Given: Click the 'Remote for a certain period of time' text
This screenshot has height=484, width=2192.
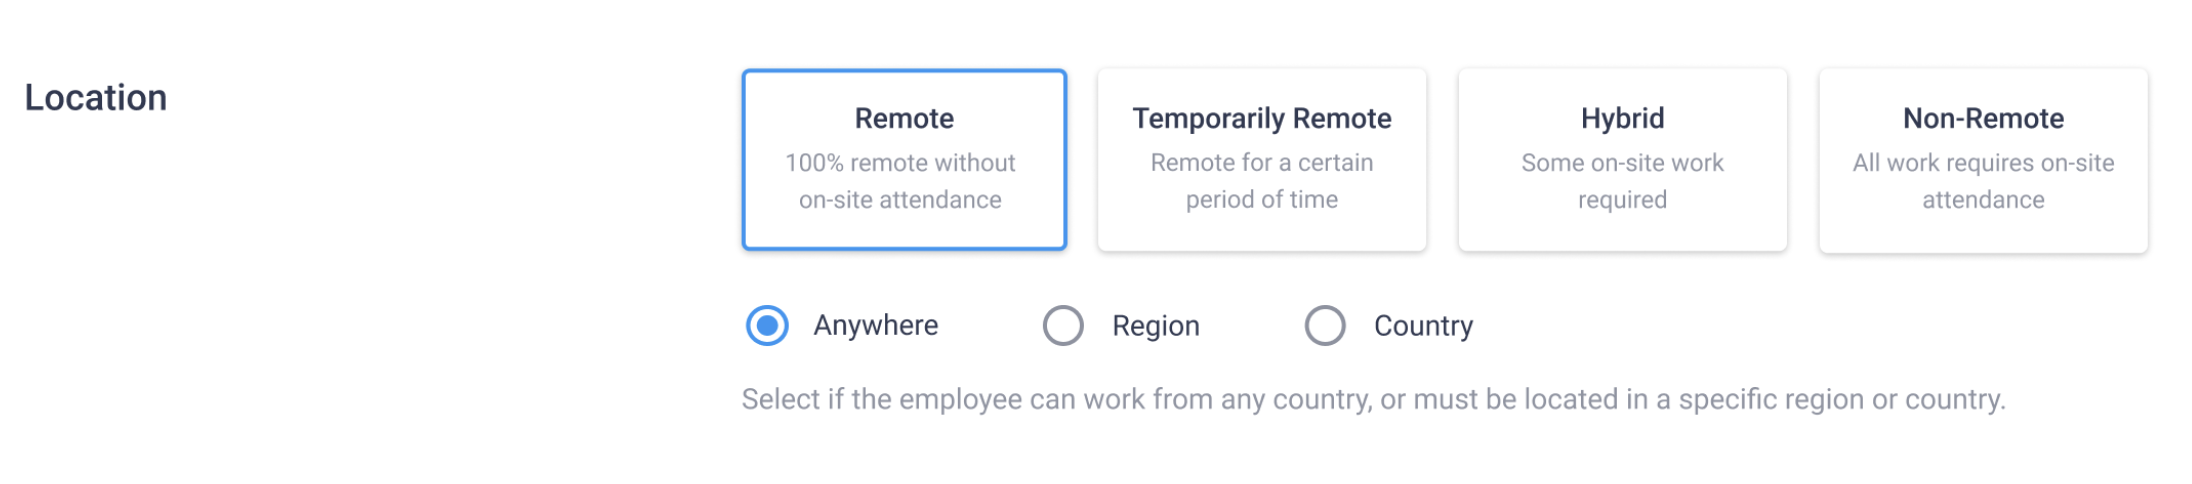Looking at the screenshot, I should 1262,181.
